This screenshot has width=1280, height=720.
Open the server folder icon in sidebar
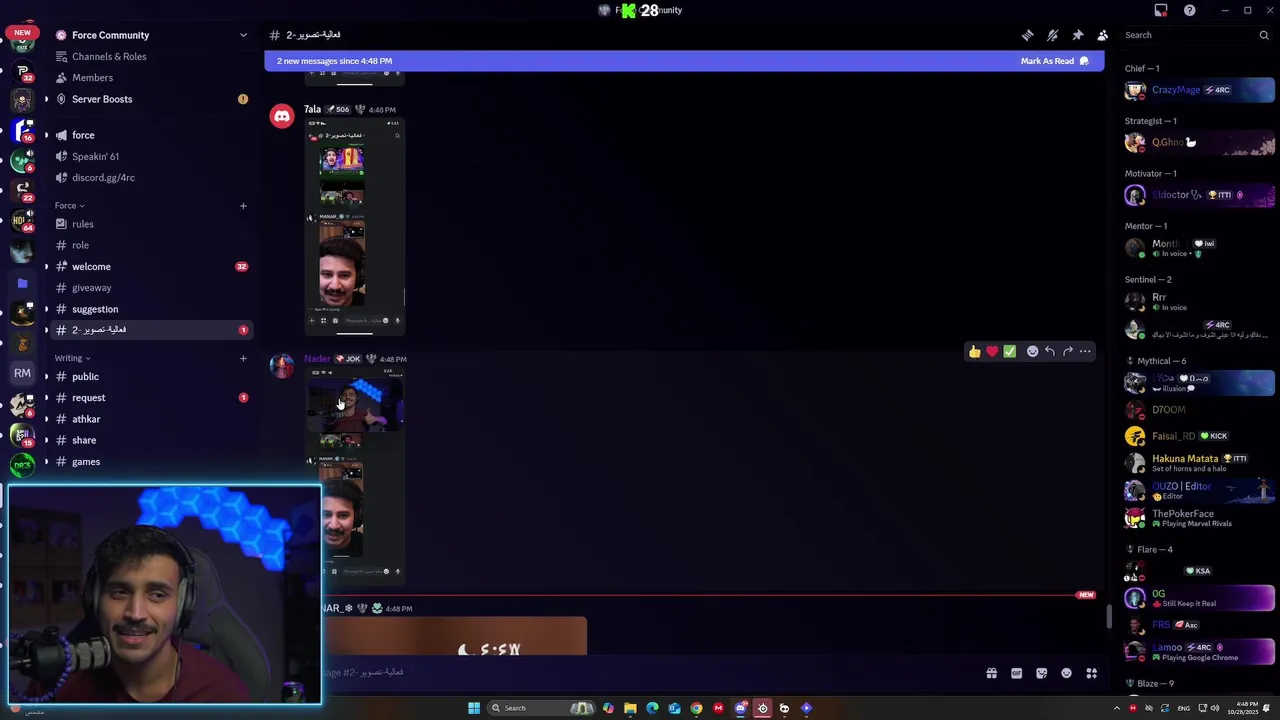coord(22,283)
